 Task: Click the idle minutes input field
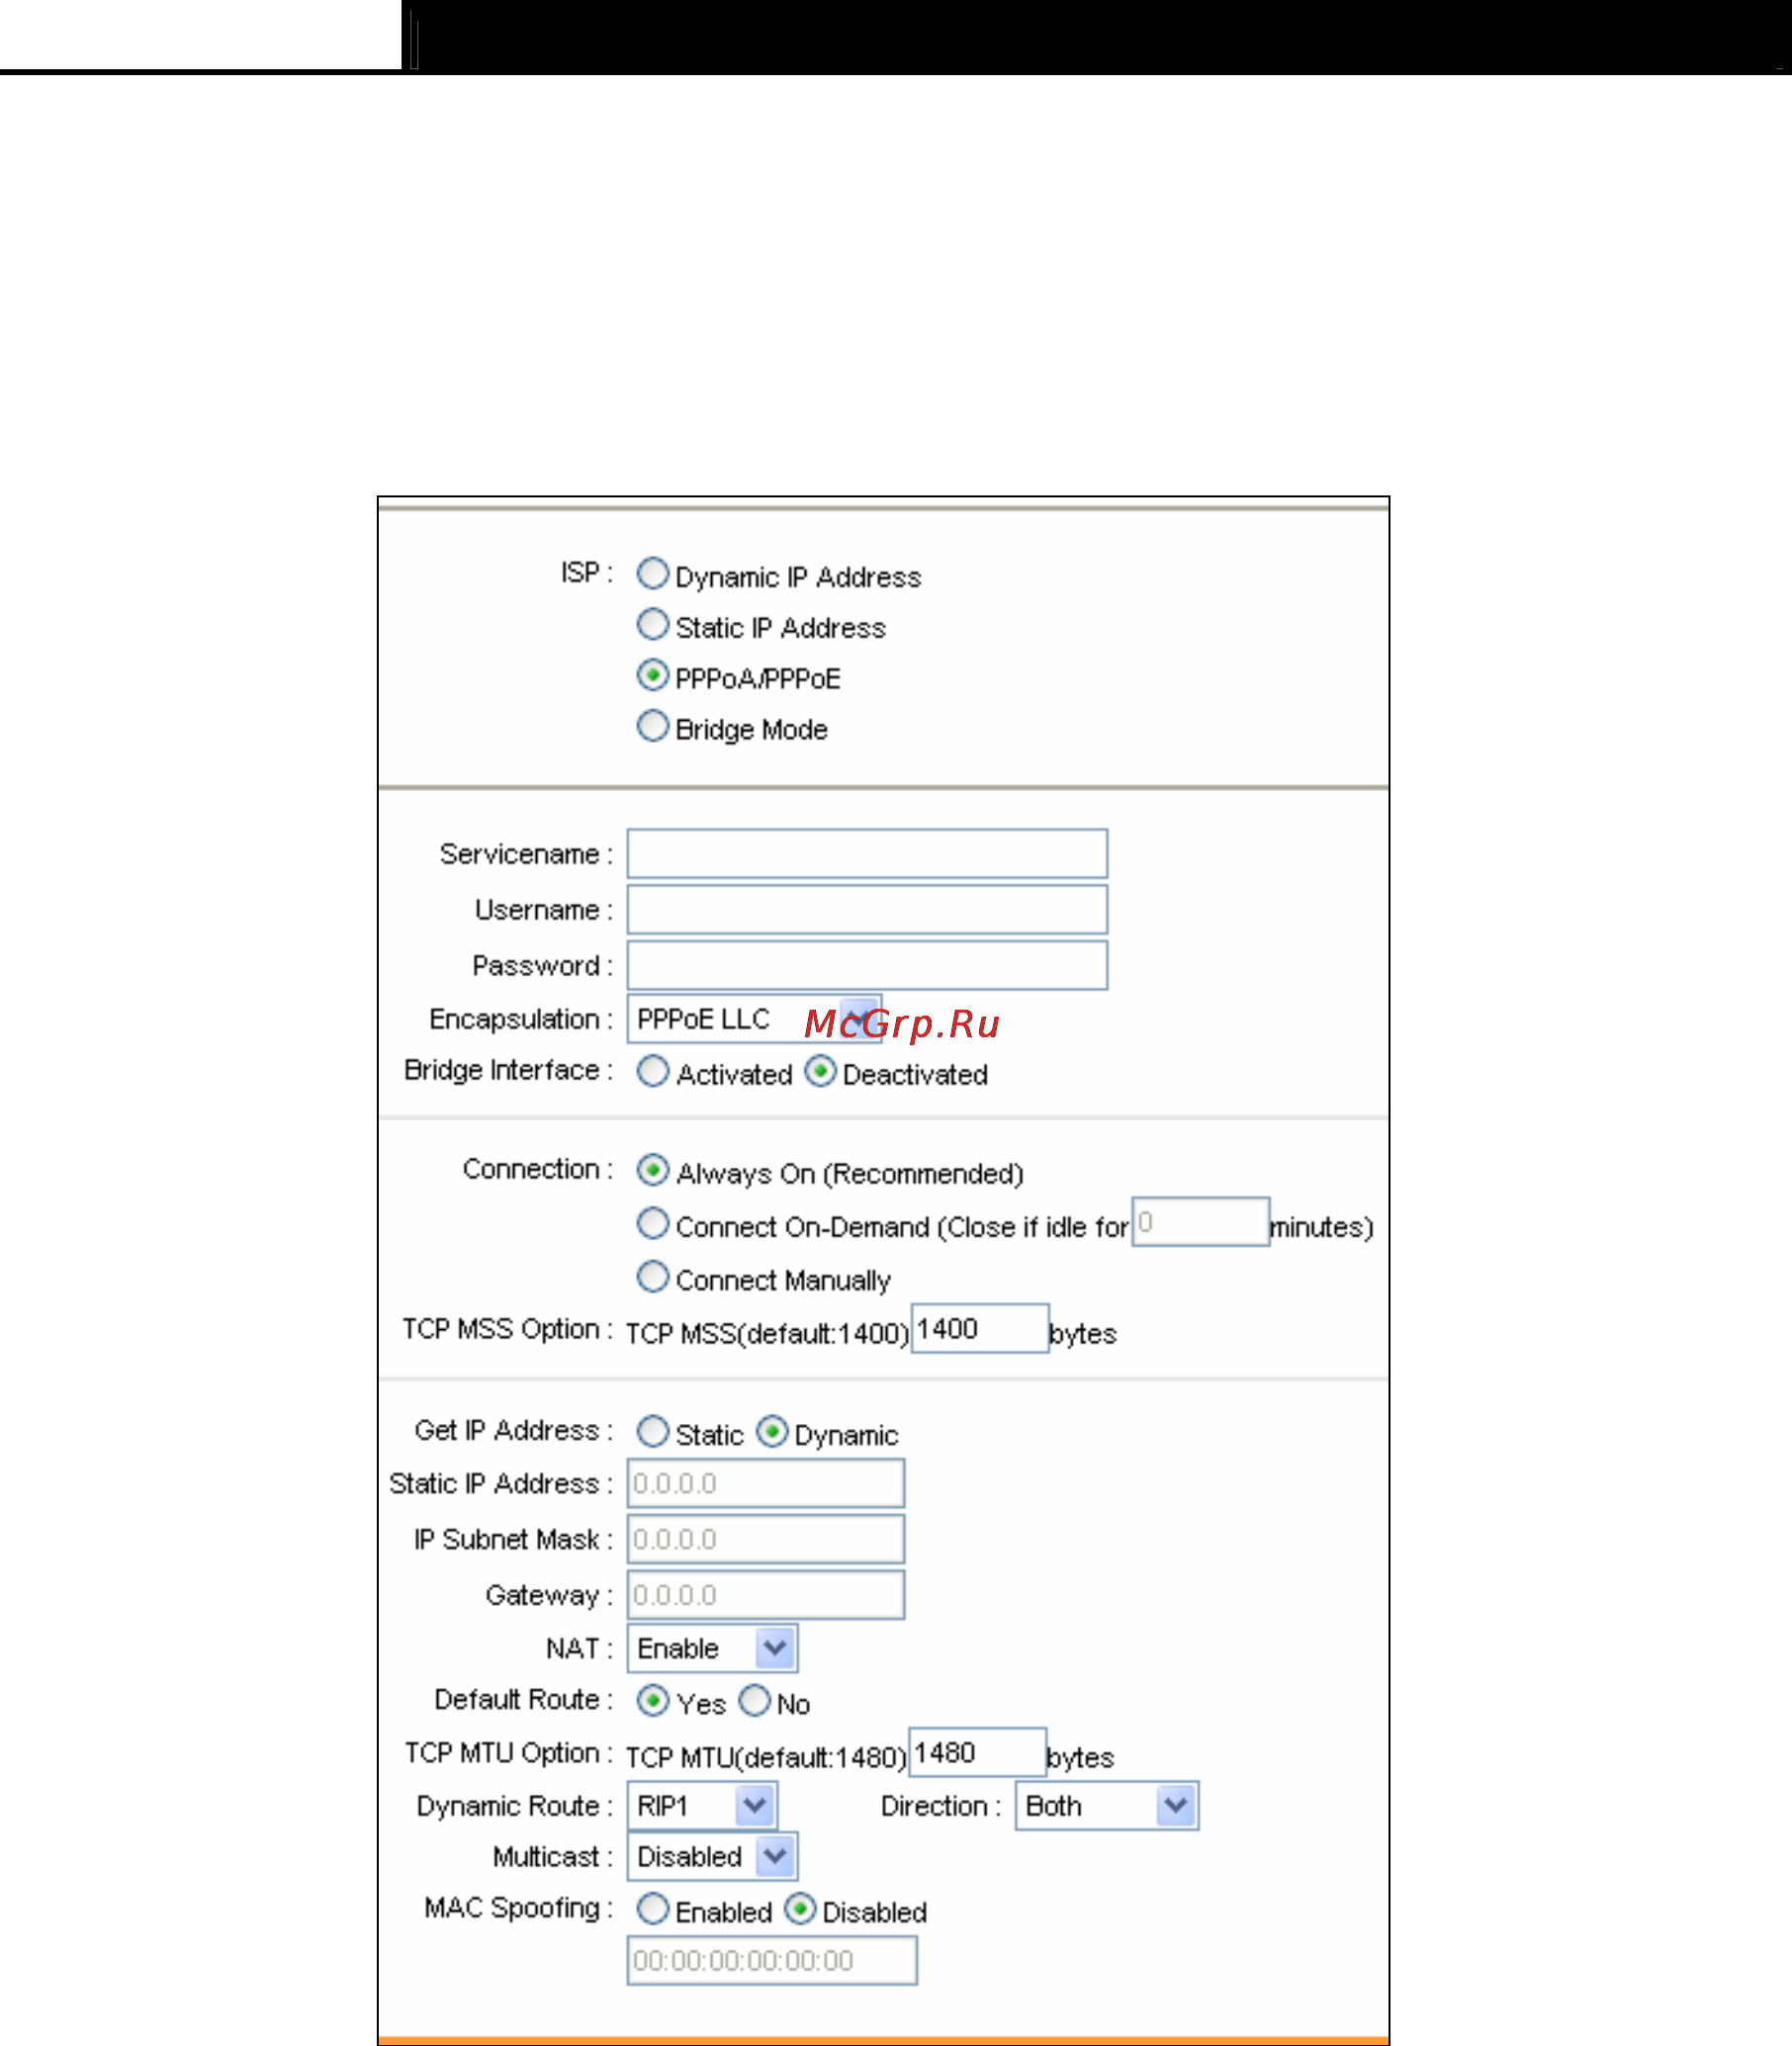(x=1200, y=1222)
